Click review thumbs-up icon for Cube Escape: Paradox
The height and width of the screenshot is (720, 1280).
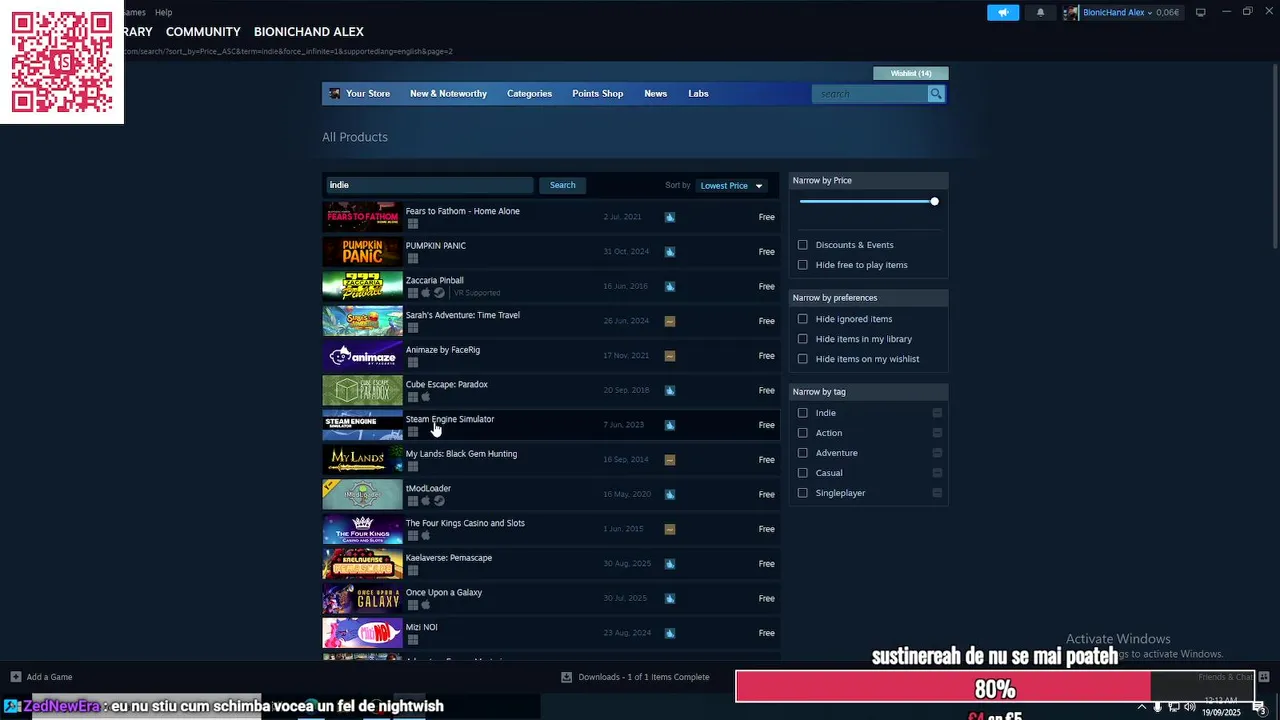point(670,390)
